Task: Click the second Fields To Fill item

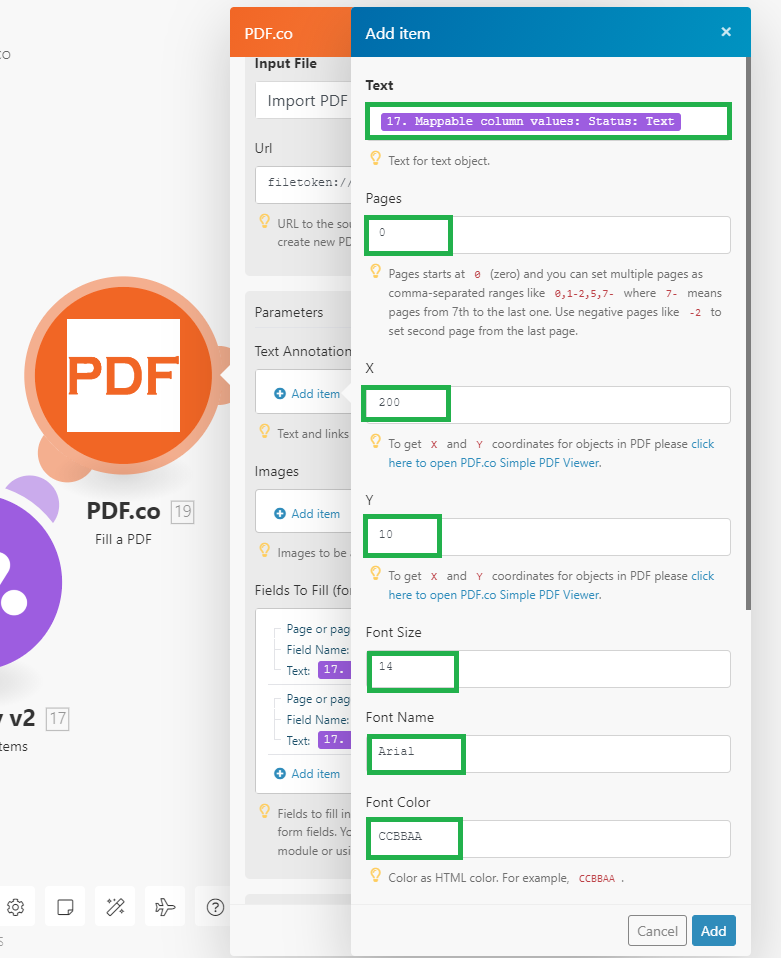Action: 312,720
